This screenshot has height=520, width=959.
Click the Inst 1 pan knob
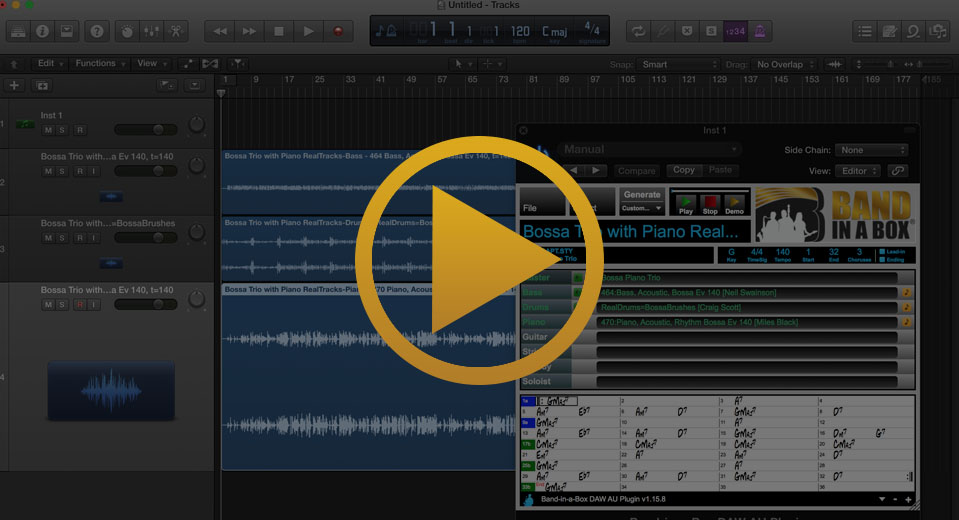coord(196,124)
